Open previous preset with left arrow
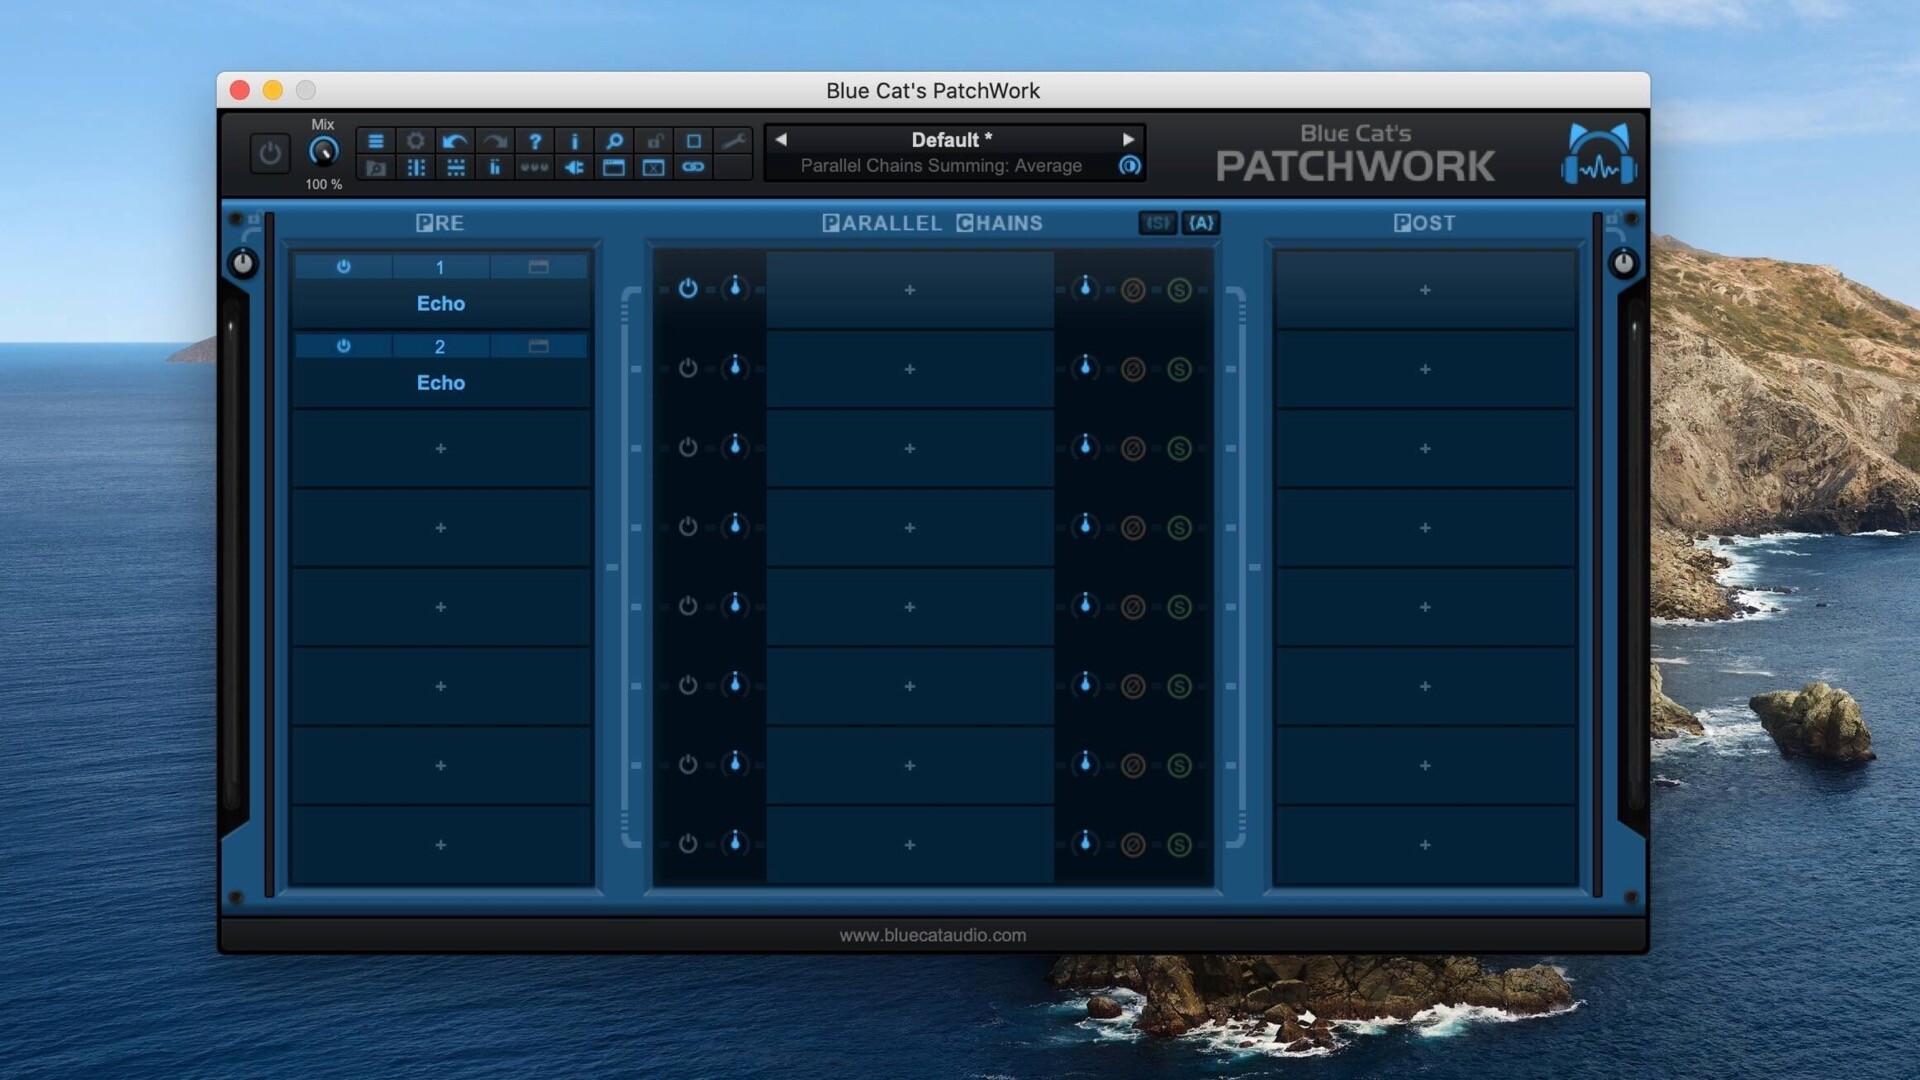 point(781,139)
